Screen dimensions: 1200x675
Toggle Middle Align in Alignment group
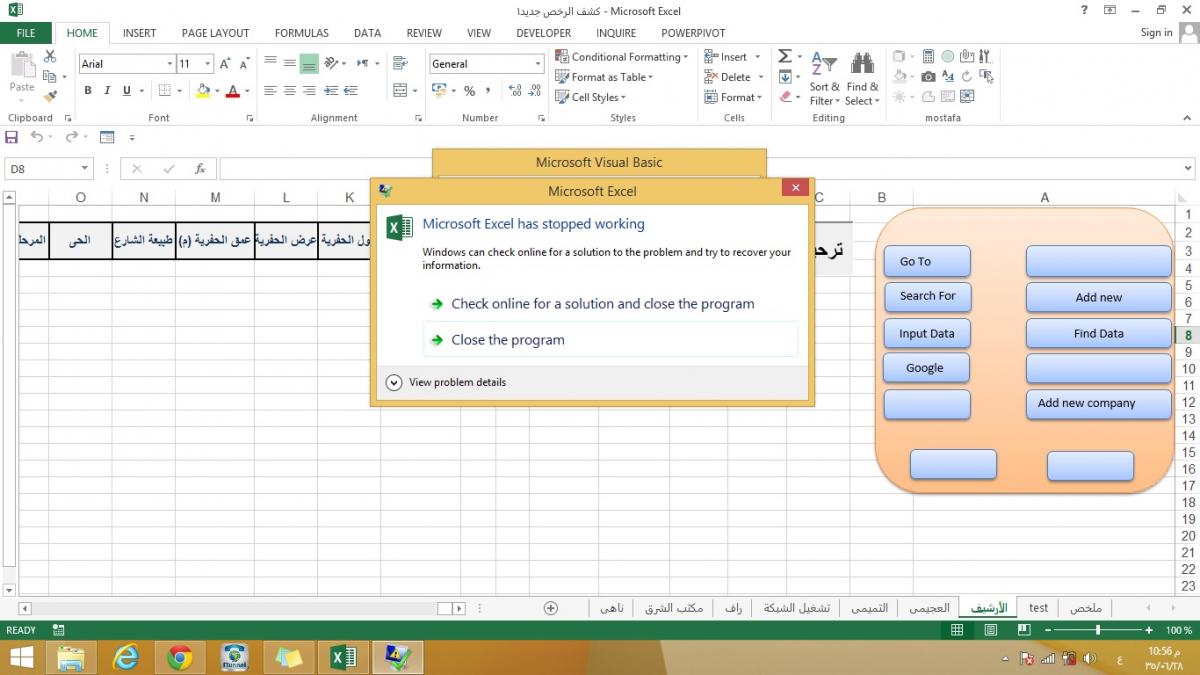pyautogui.click(x=290, y=63)
